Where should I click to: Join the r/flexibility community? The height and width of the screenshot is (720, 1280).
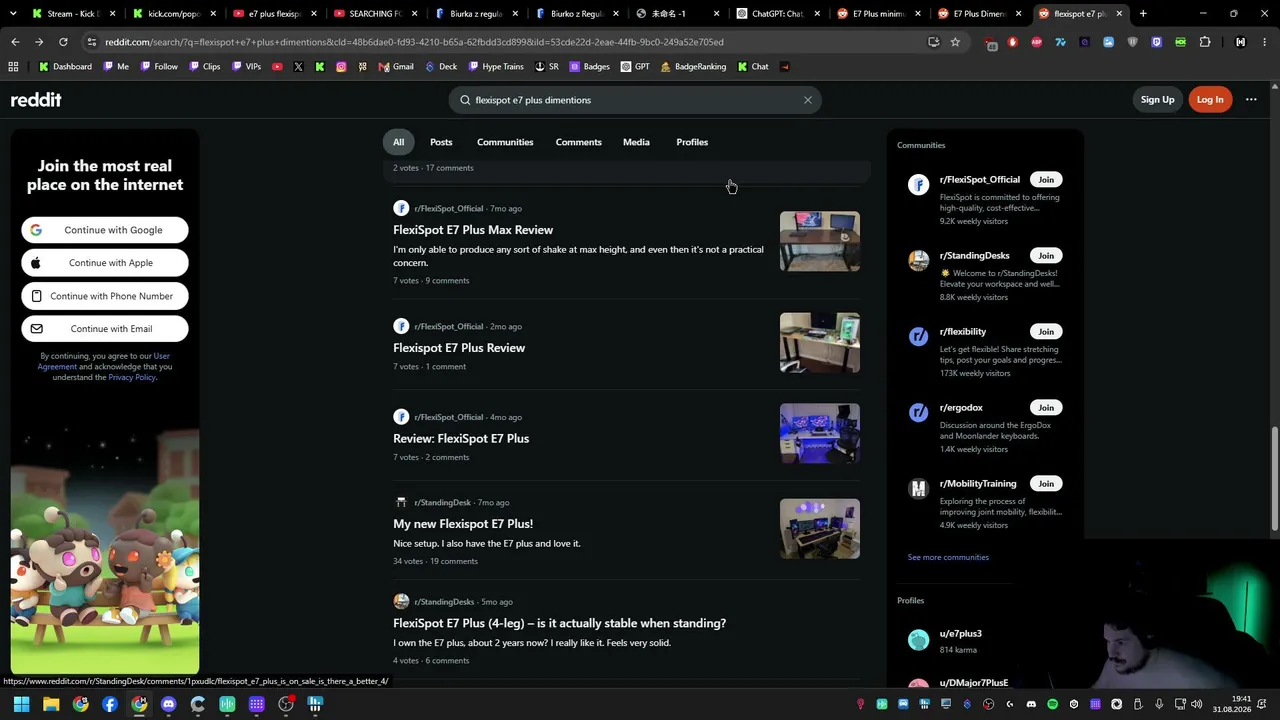1046,332
